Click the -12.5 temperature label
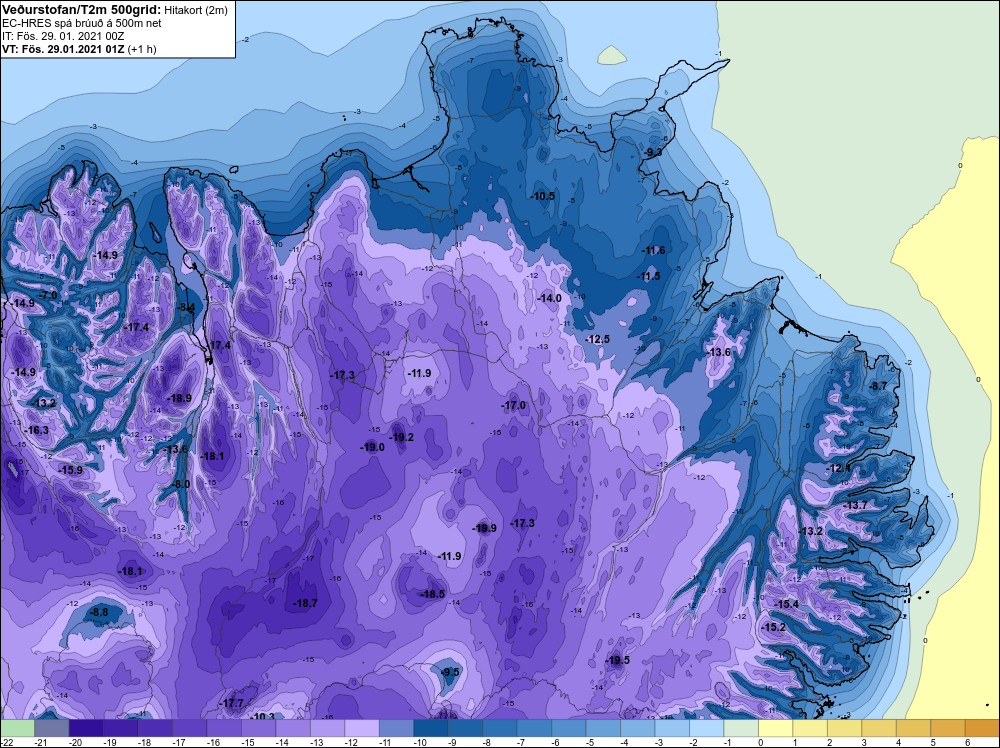The image size is (1000, 748). [597, 339]
